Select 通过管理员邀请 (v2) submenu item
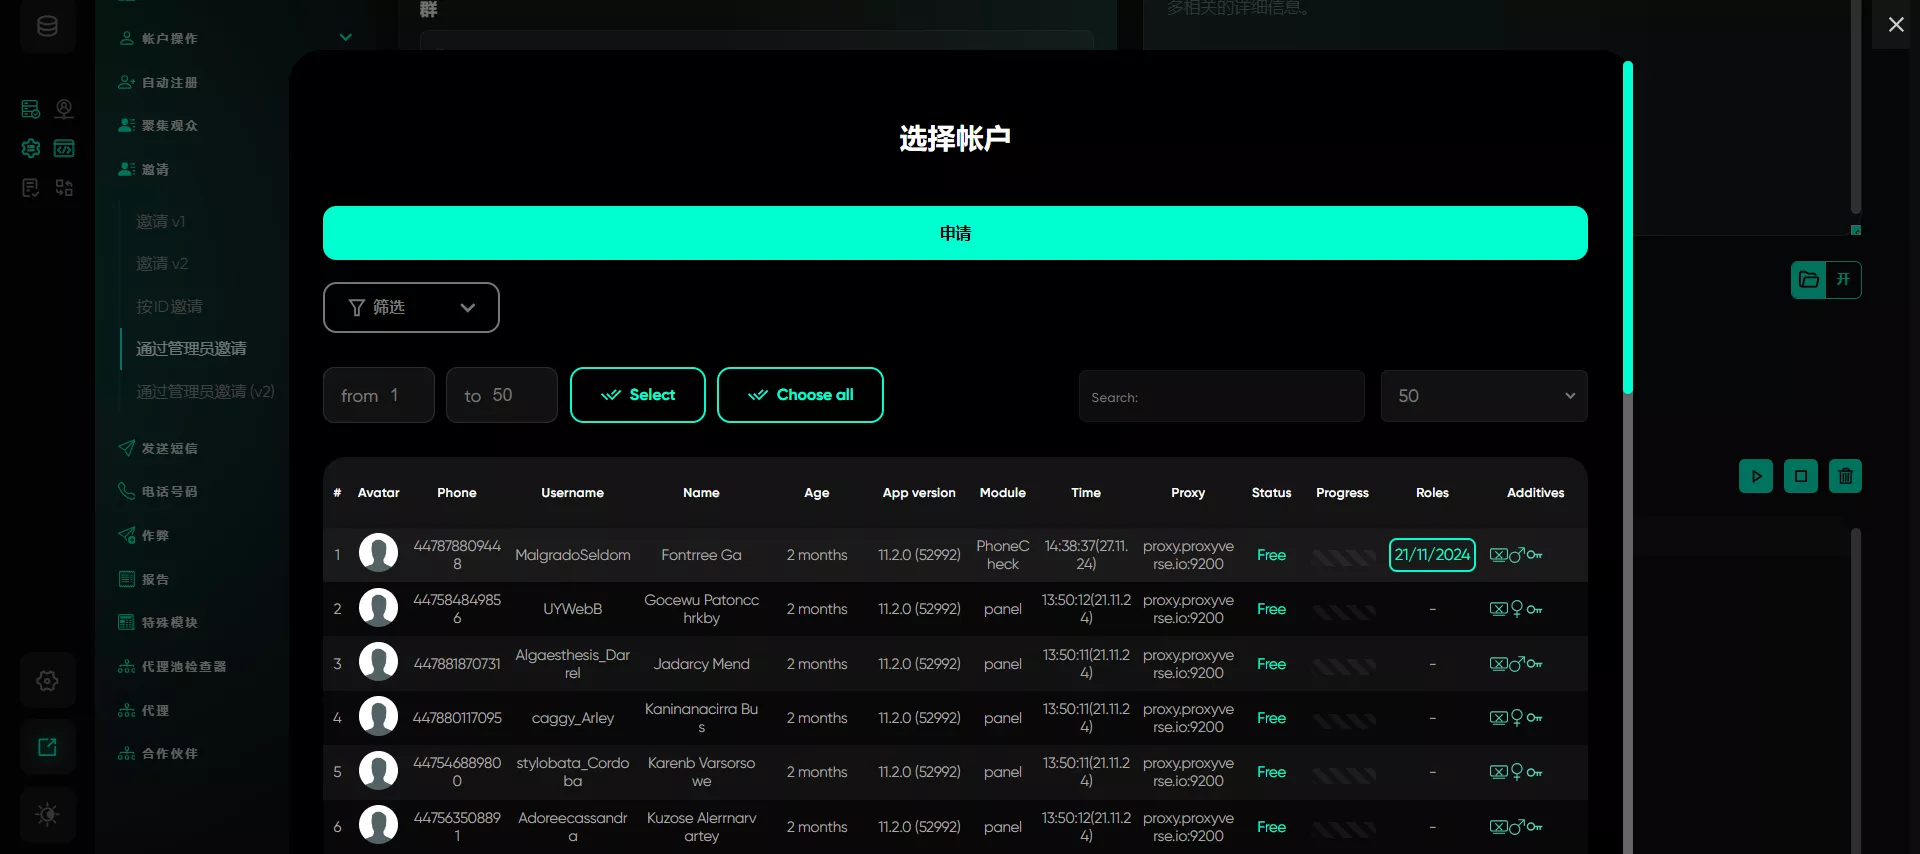This screenshot has width=1920, height=854. (x=205, y=391)
